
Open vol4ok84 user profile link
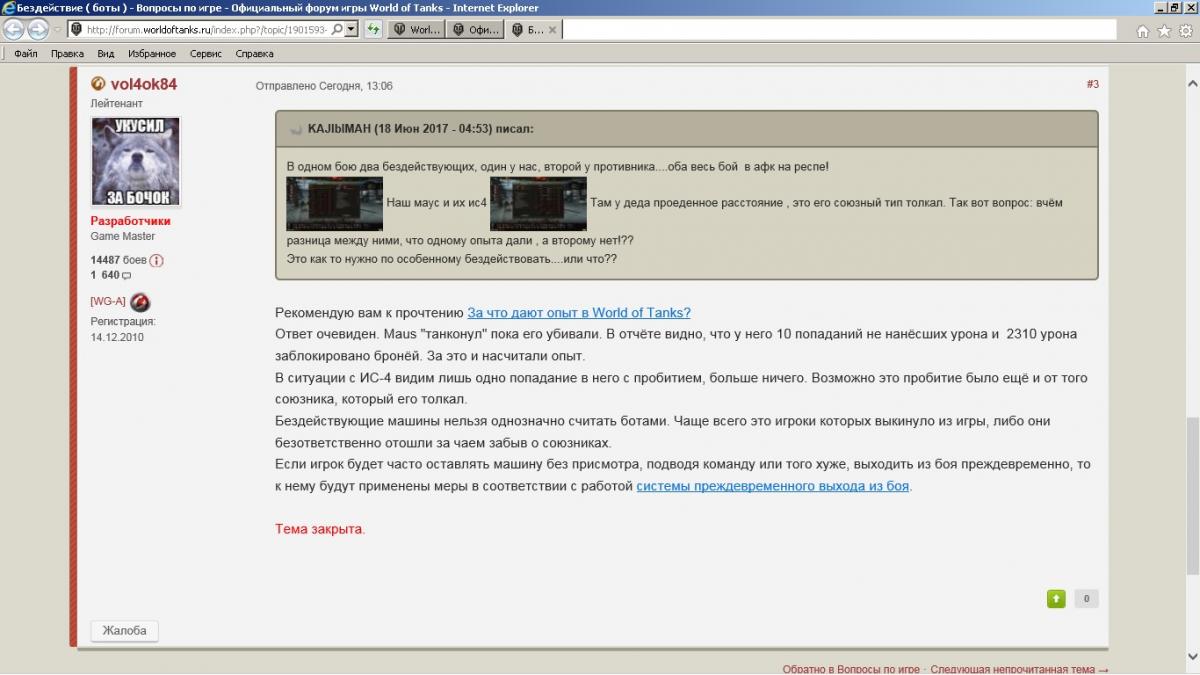144,84
